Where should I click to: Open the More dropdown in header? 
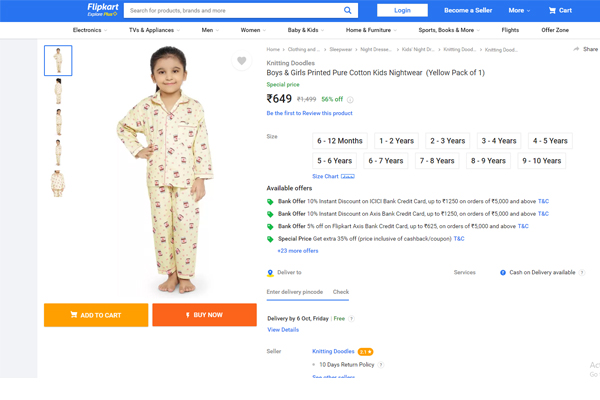(x=519, y=10)
